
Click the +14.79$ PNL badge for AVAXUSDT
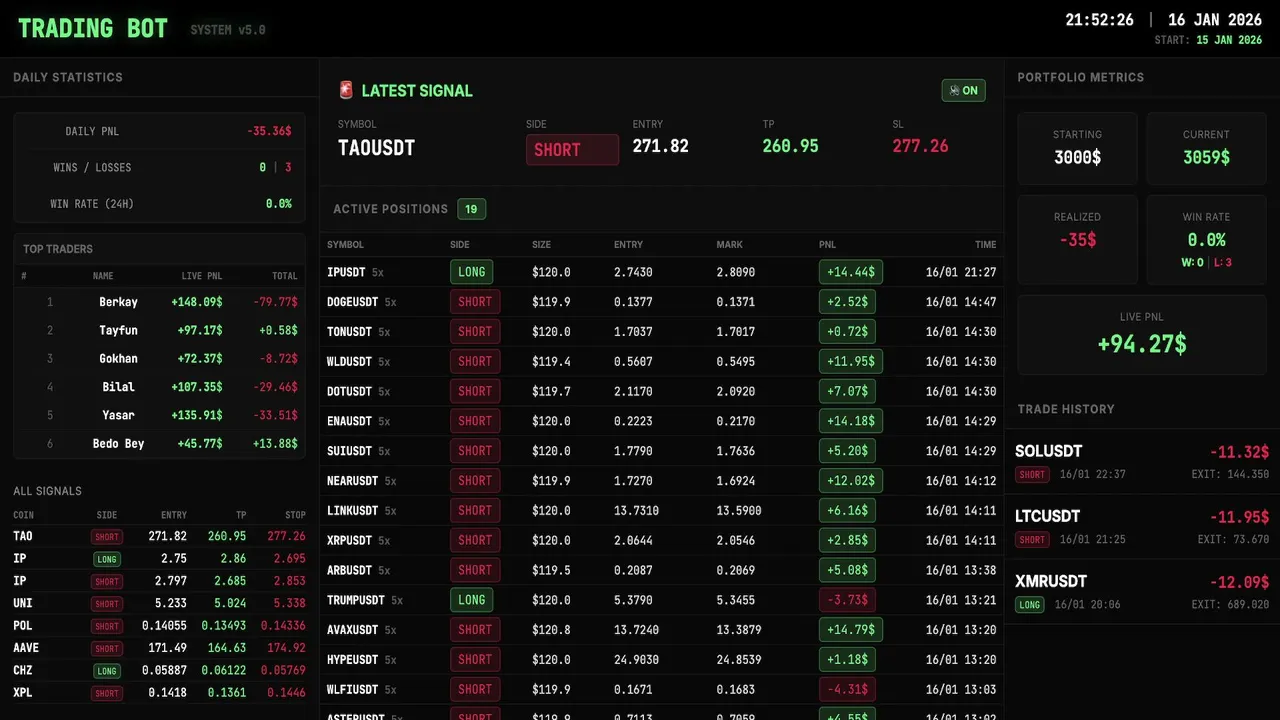pos(851,630)
